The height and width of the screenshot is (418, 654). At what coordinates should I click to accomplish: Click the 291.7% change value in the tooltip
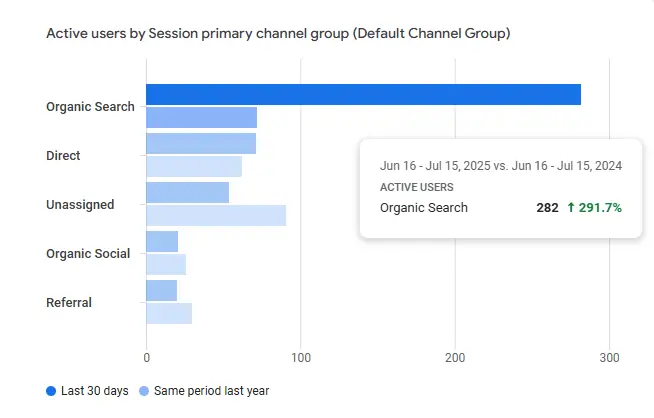pyautogui.click(x=600, y=208)
